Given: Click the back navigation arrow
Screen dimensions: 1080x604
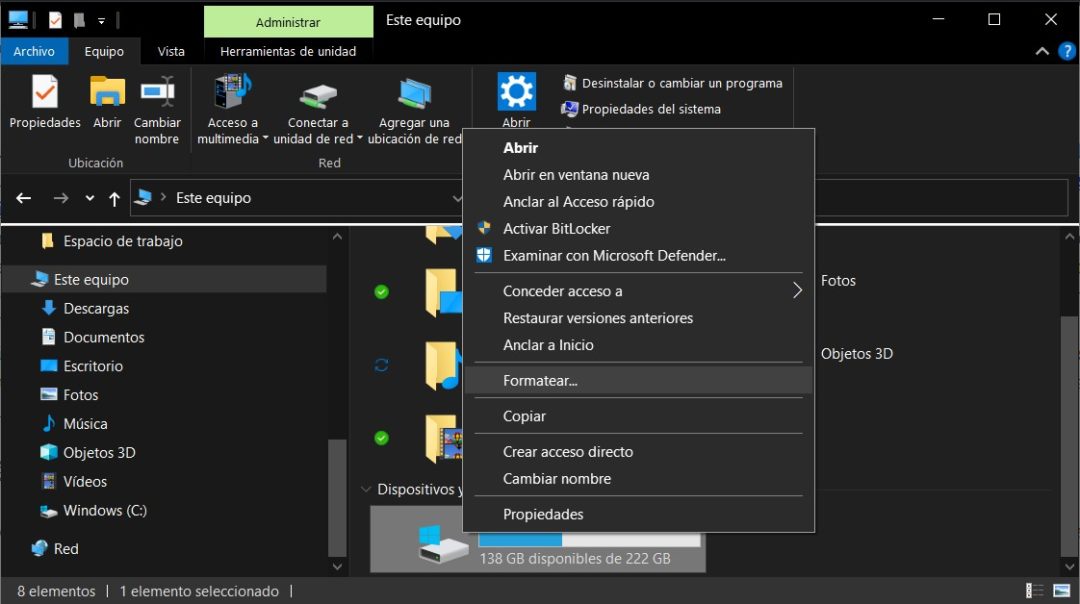Looking at the screenshot, I should [x=23, y=197].
